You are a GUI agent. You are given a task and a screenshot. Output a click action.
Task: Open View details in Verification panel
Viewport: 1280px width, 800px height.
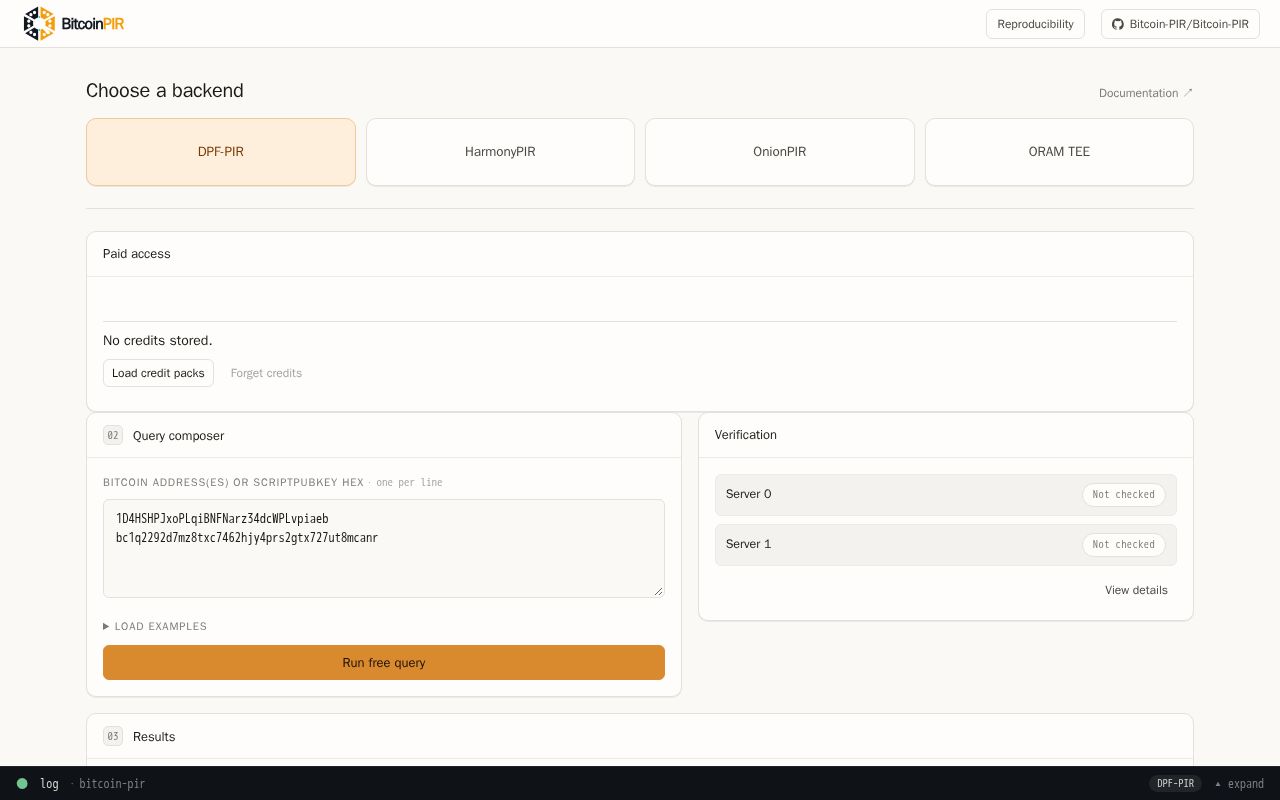point(1136,590)
